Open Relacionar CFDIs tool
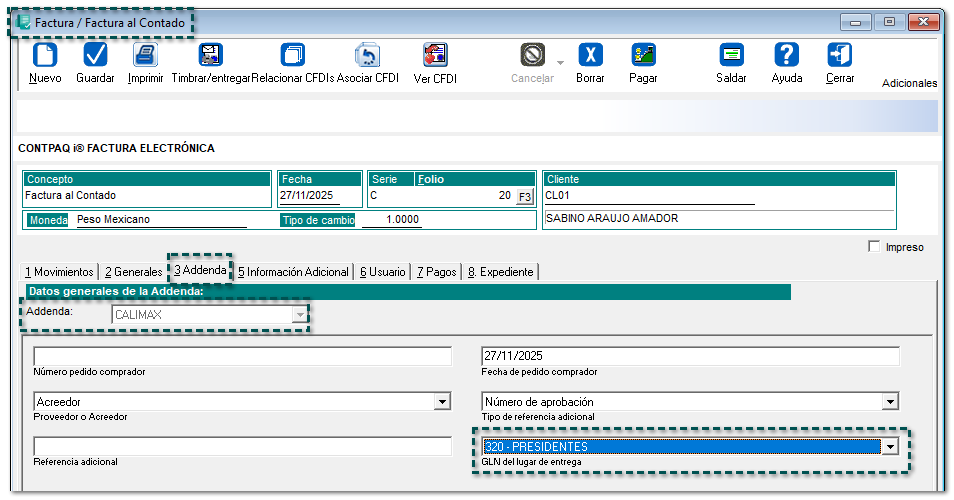954x500 pixels. point(293,56)
